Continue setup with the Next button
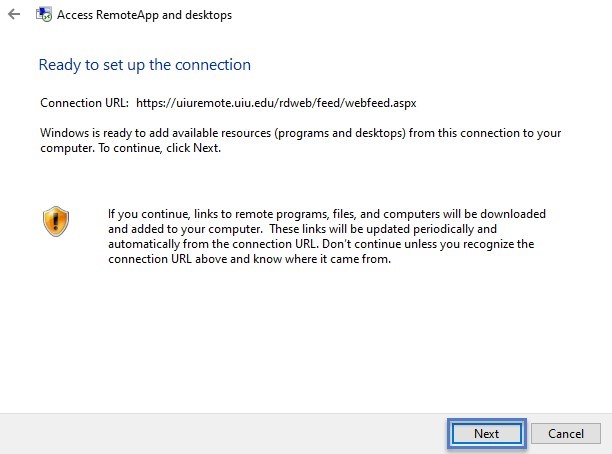 [486, 433]
